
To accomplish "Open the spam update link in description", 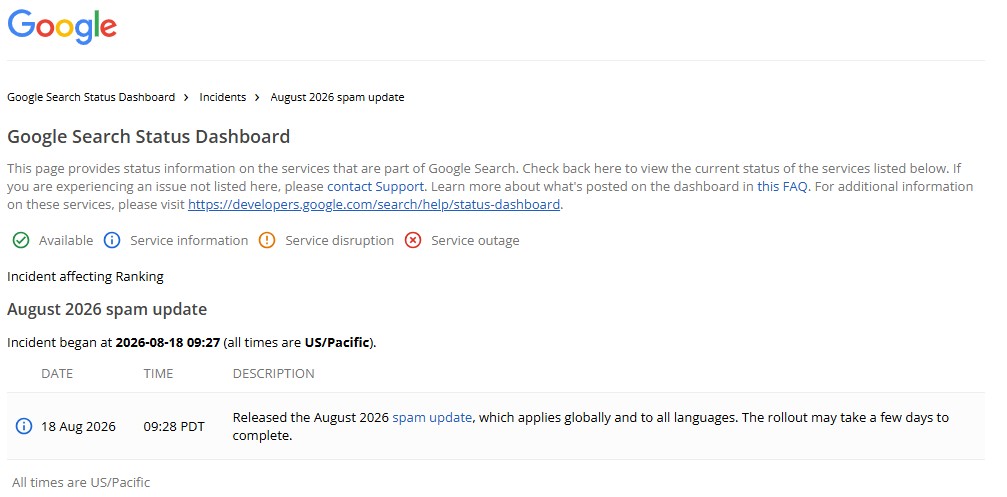I will tap(432, 417).
